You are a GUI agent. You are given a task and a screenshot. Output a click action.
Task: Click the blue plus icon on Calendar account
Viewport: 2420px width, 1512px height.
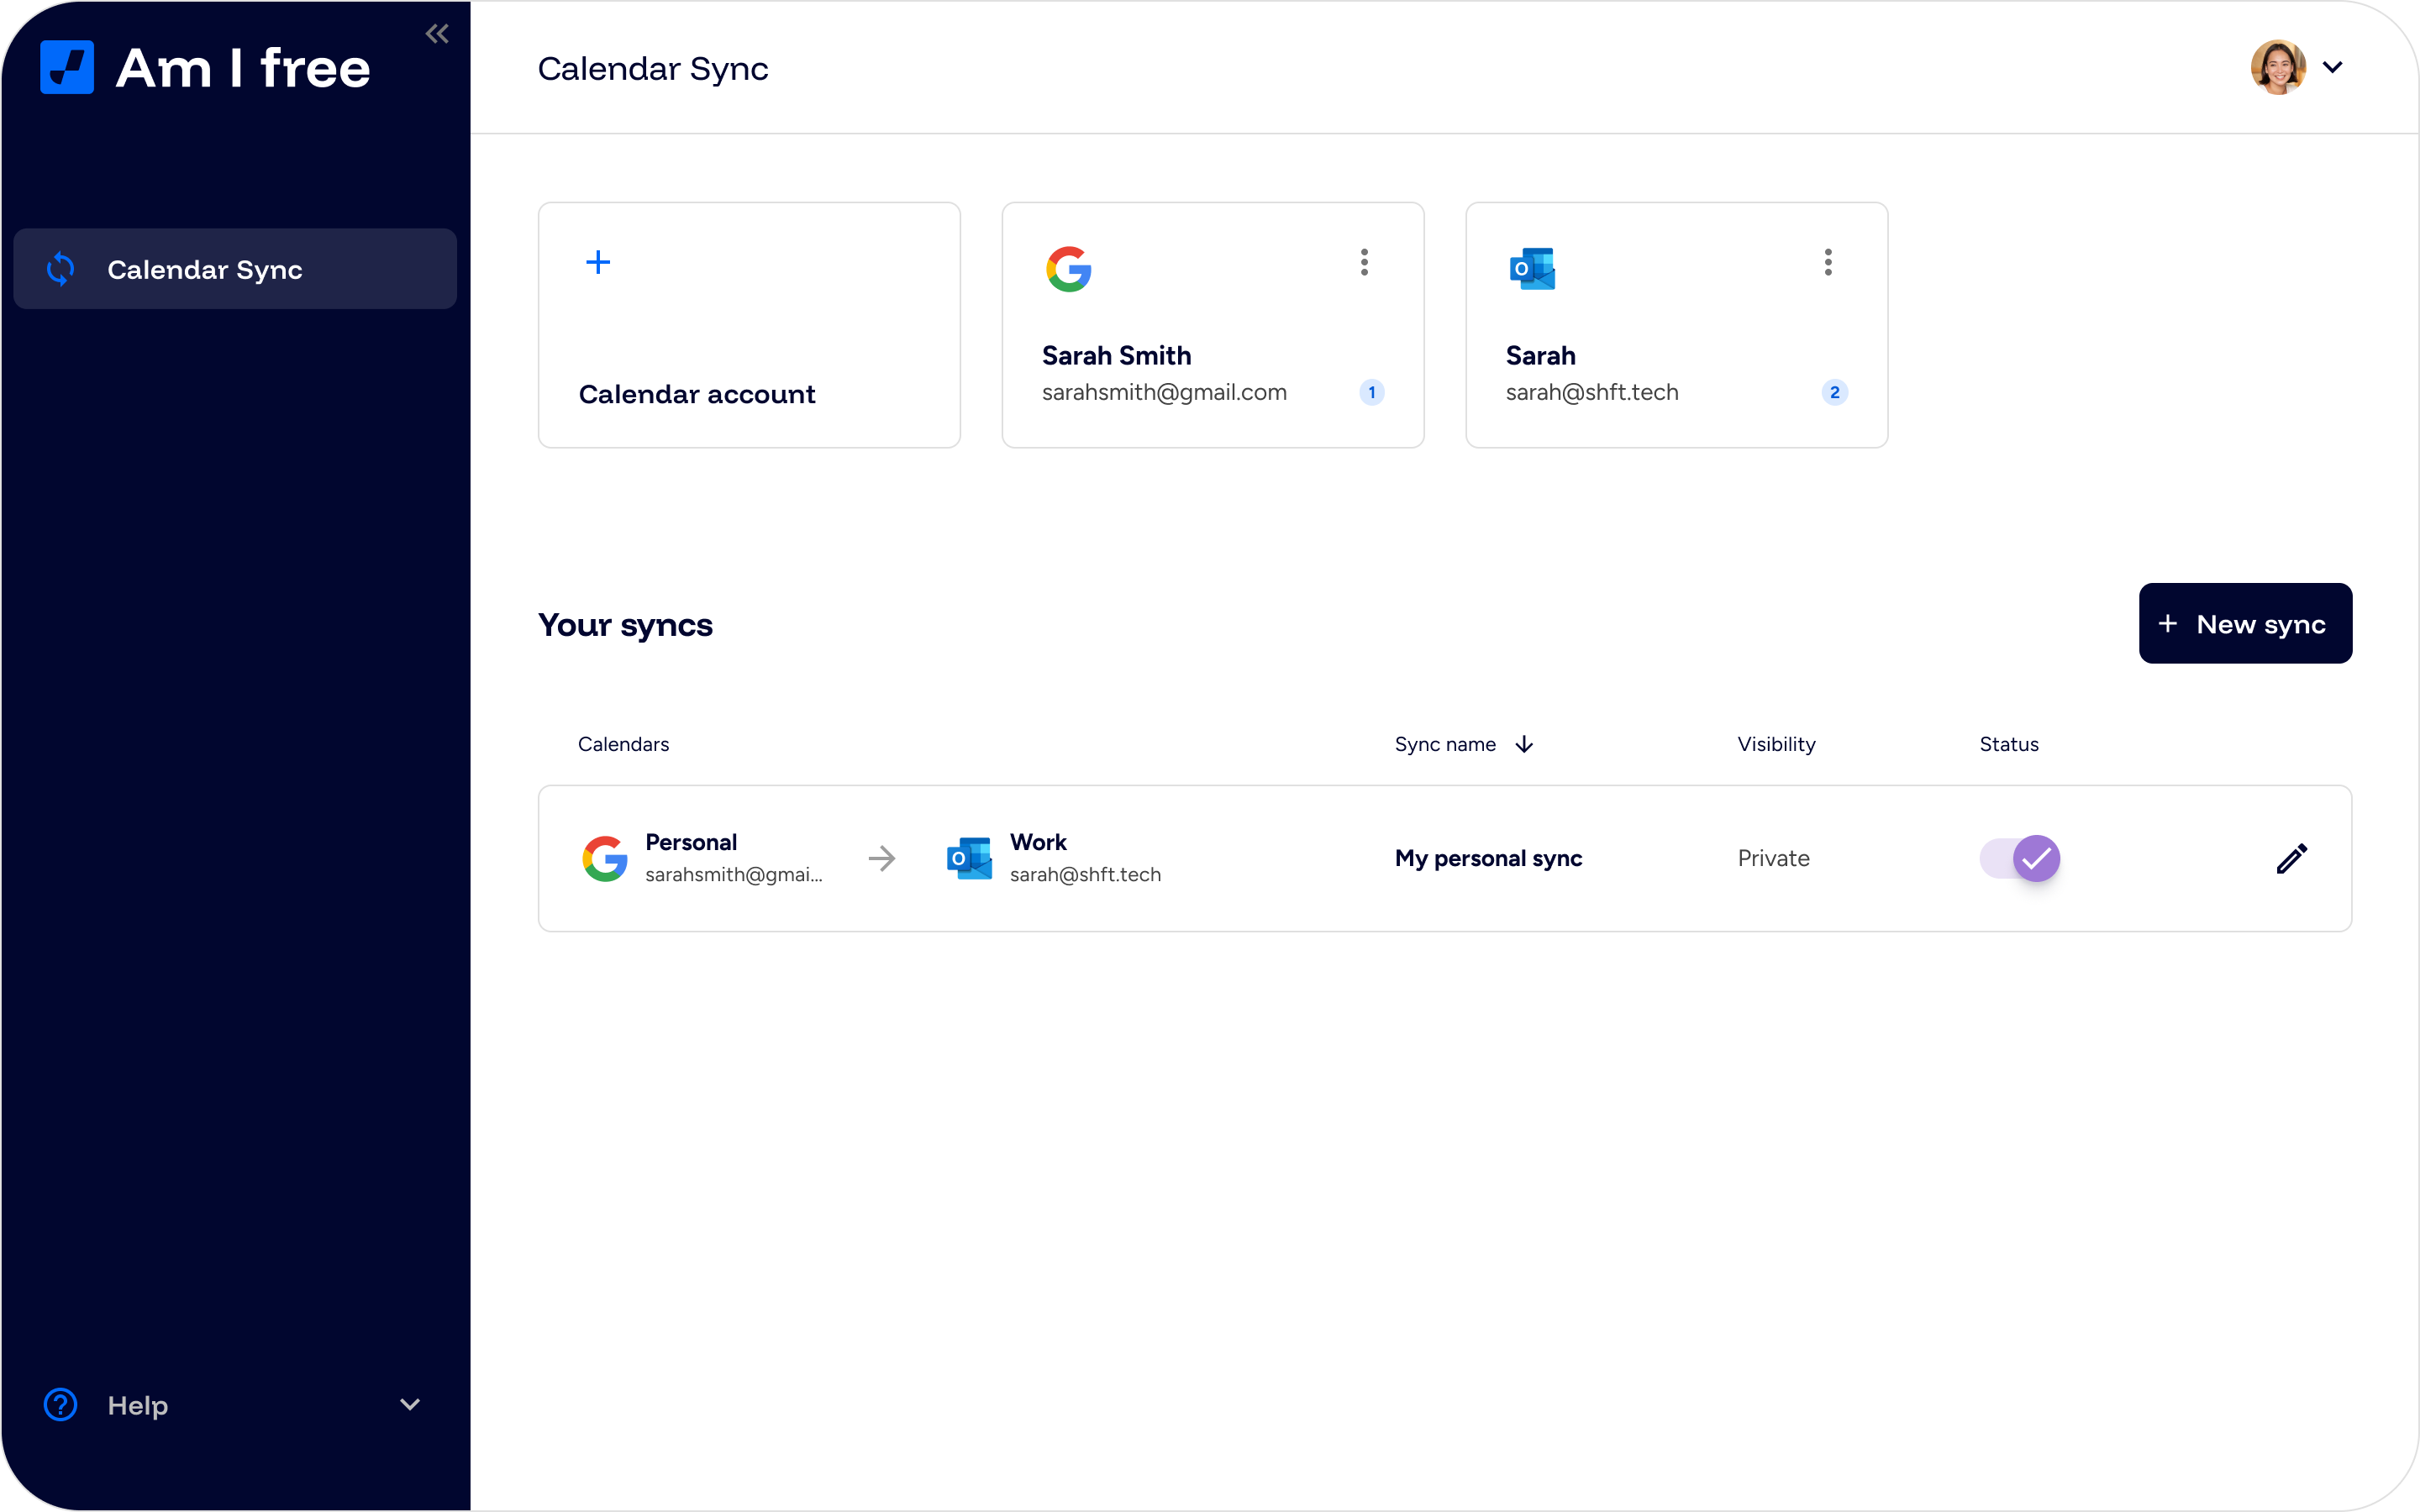(598, 262)
